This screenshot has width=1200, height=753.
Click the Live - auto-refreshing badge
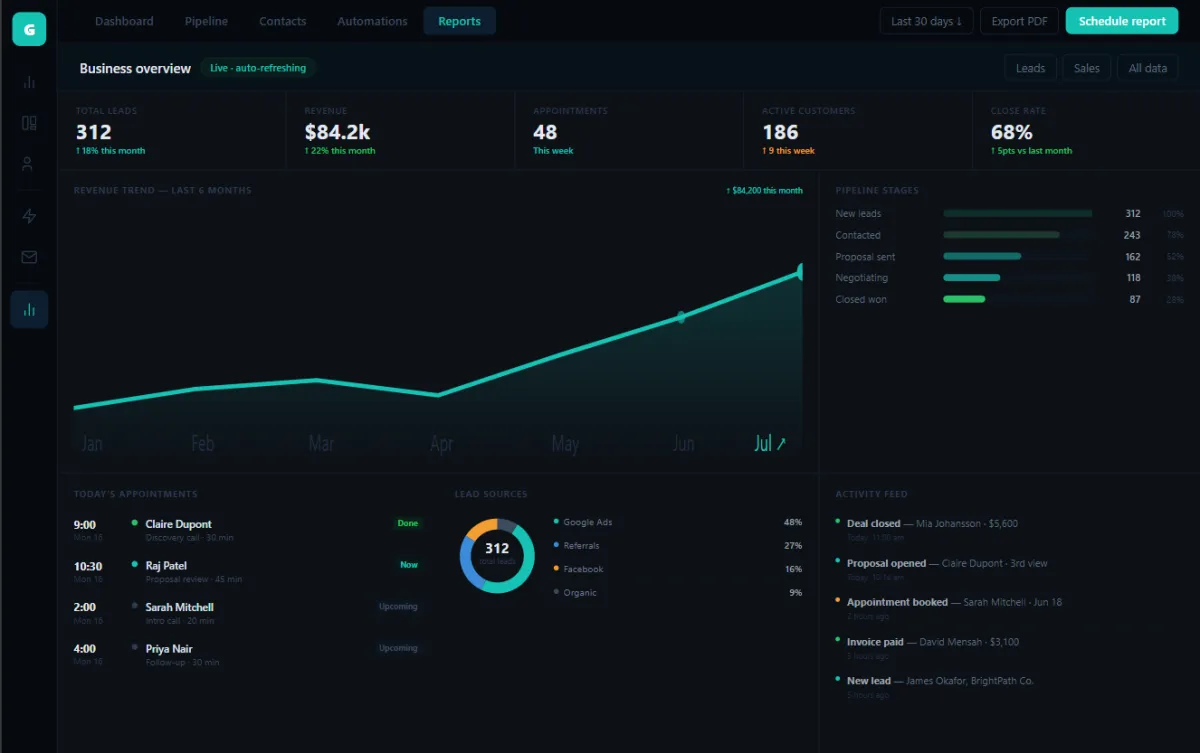point(259,68)
